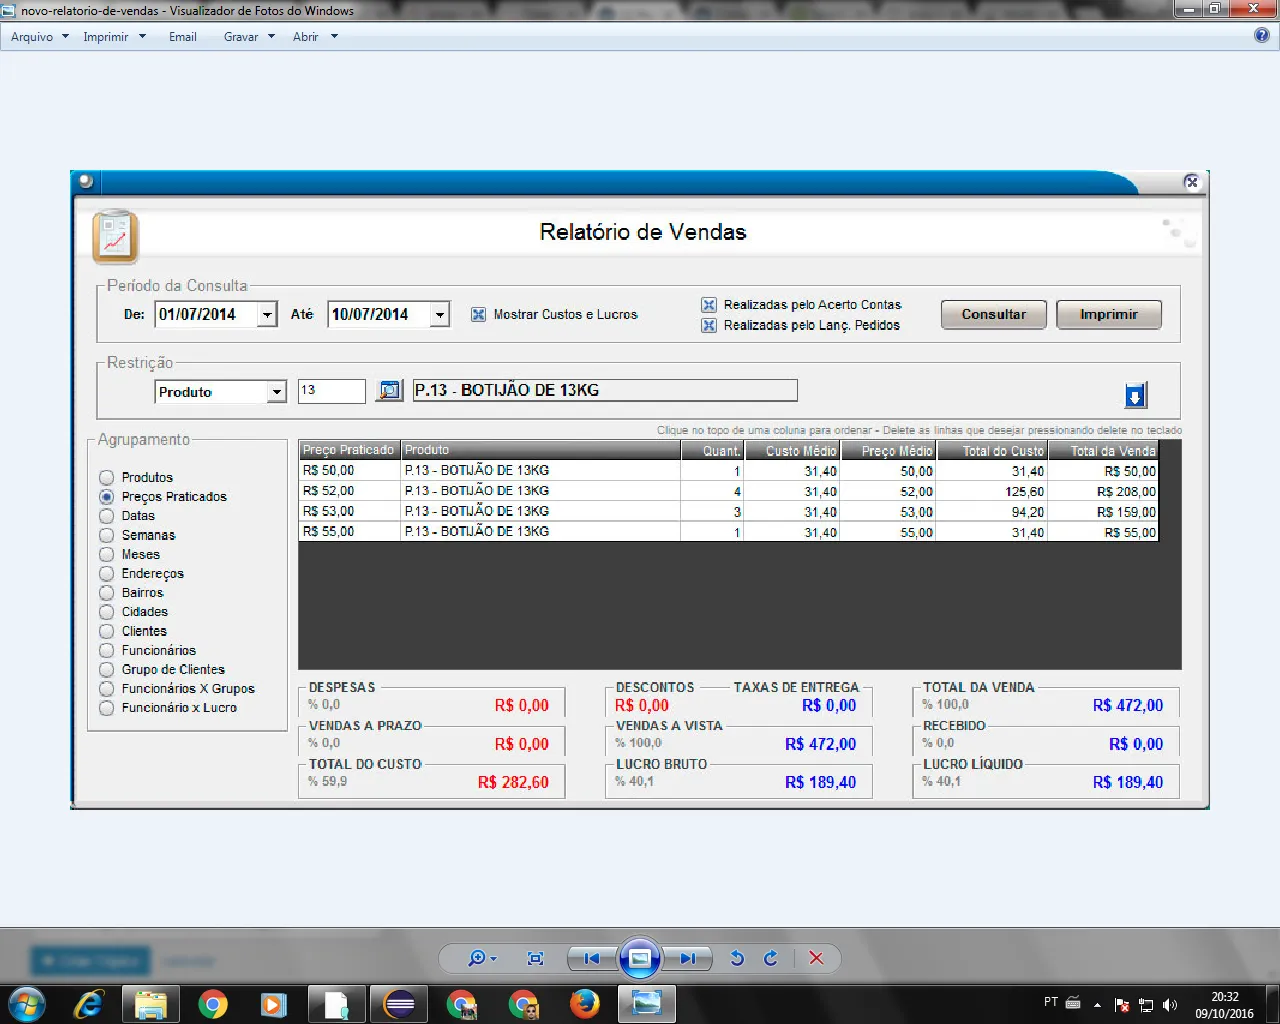Launch Firefox from the taskbar
The image size is (1280, 1024).
pyautogui.click(x=584, y=1003)
